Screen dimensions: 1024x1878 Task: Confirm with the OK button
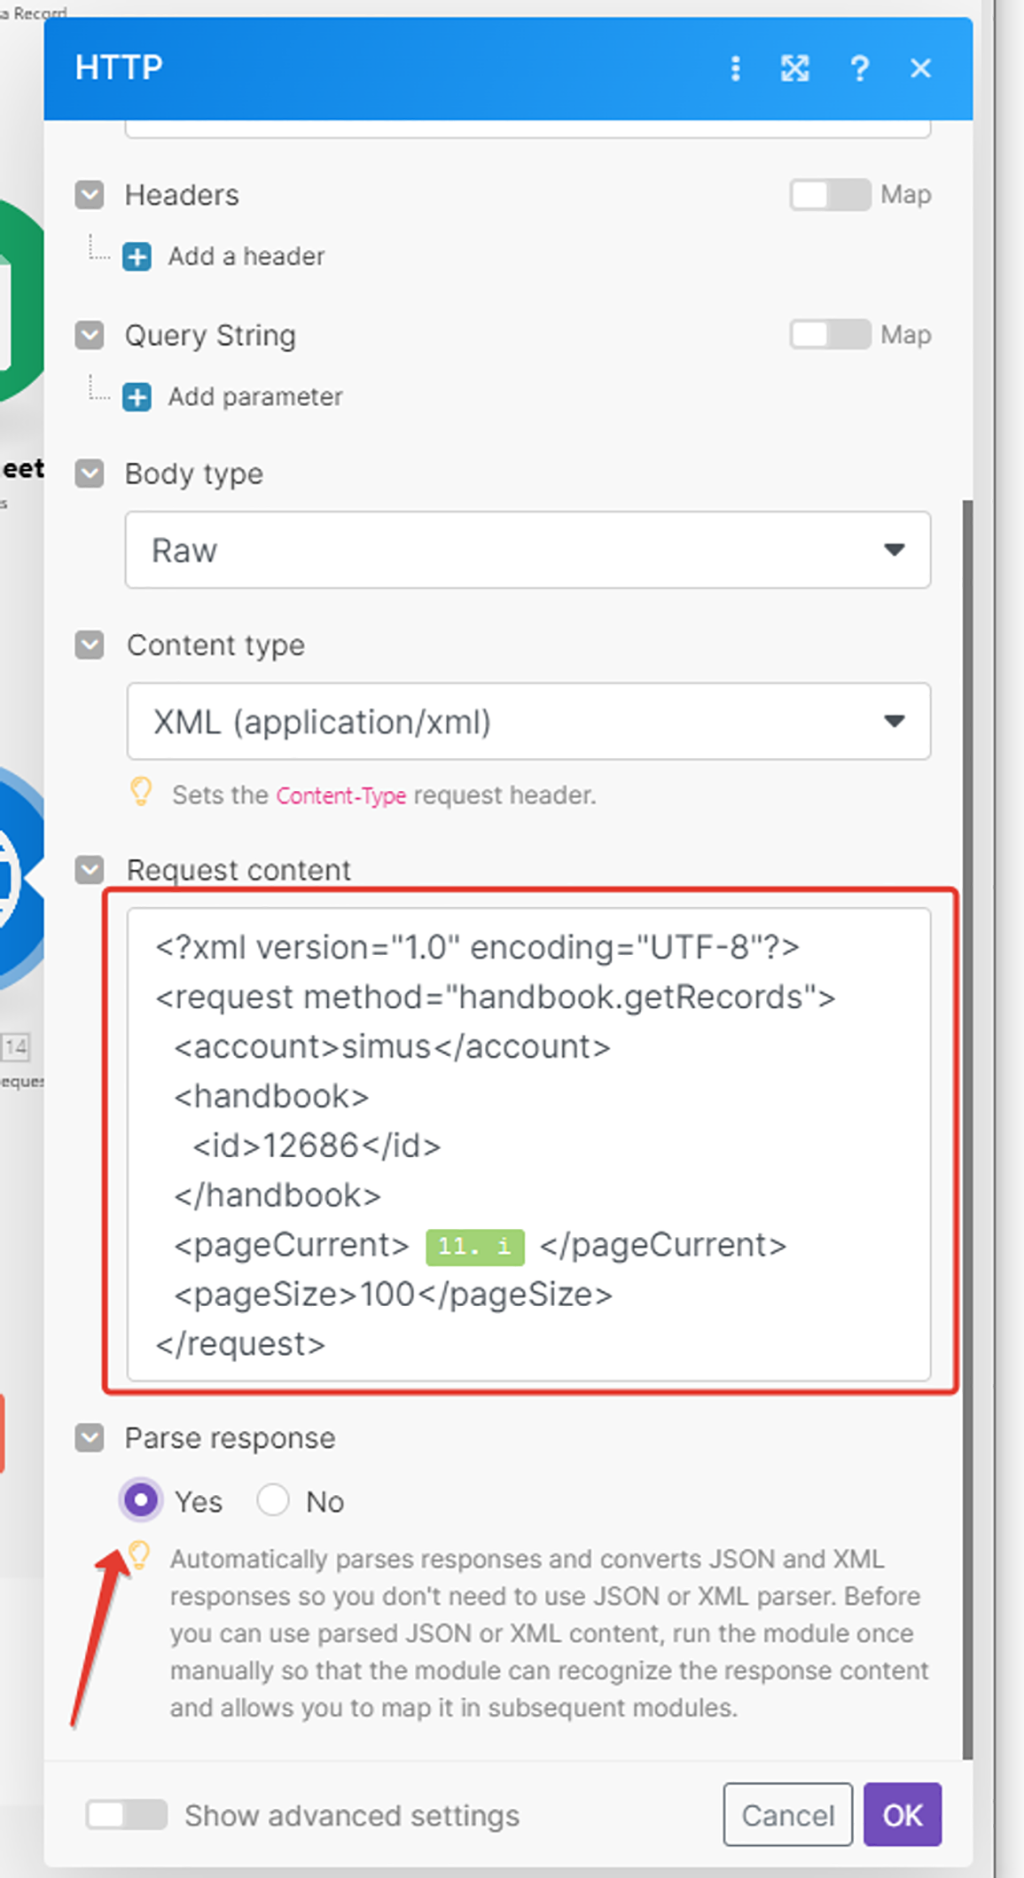point(902,1814)
